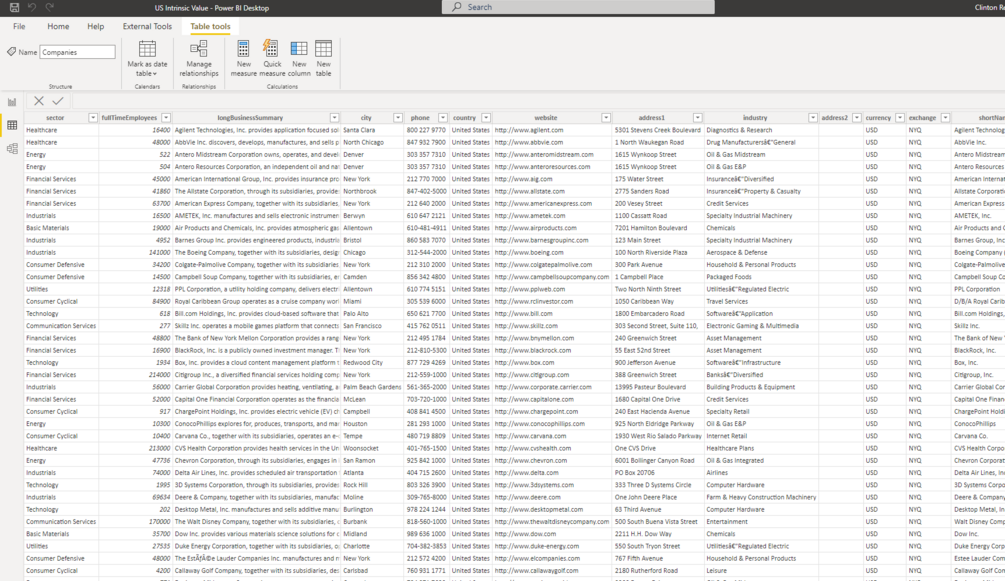The image size is (1005, 581).
Task: Select the address1 column header
Action: coord(652,117)
